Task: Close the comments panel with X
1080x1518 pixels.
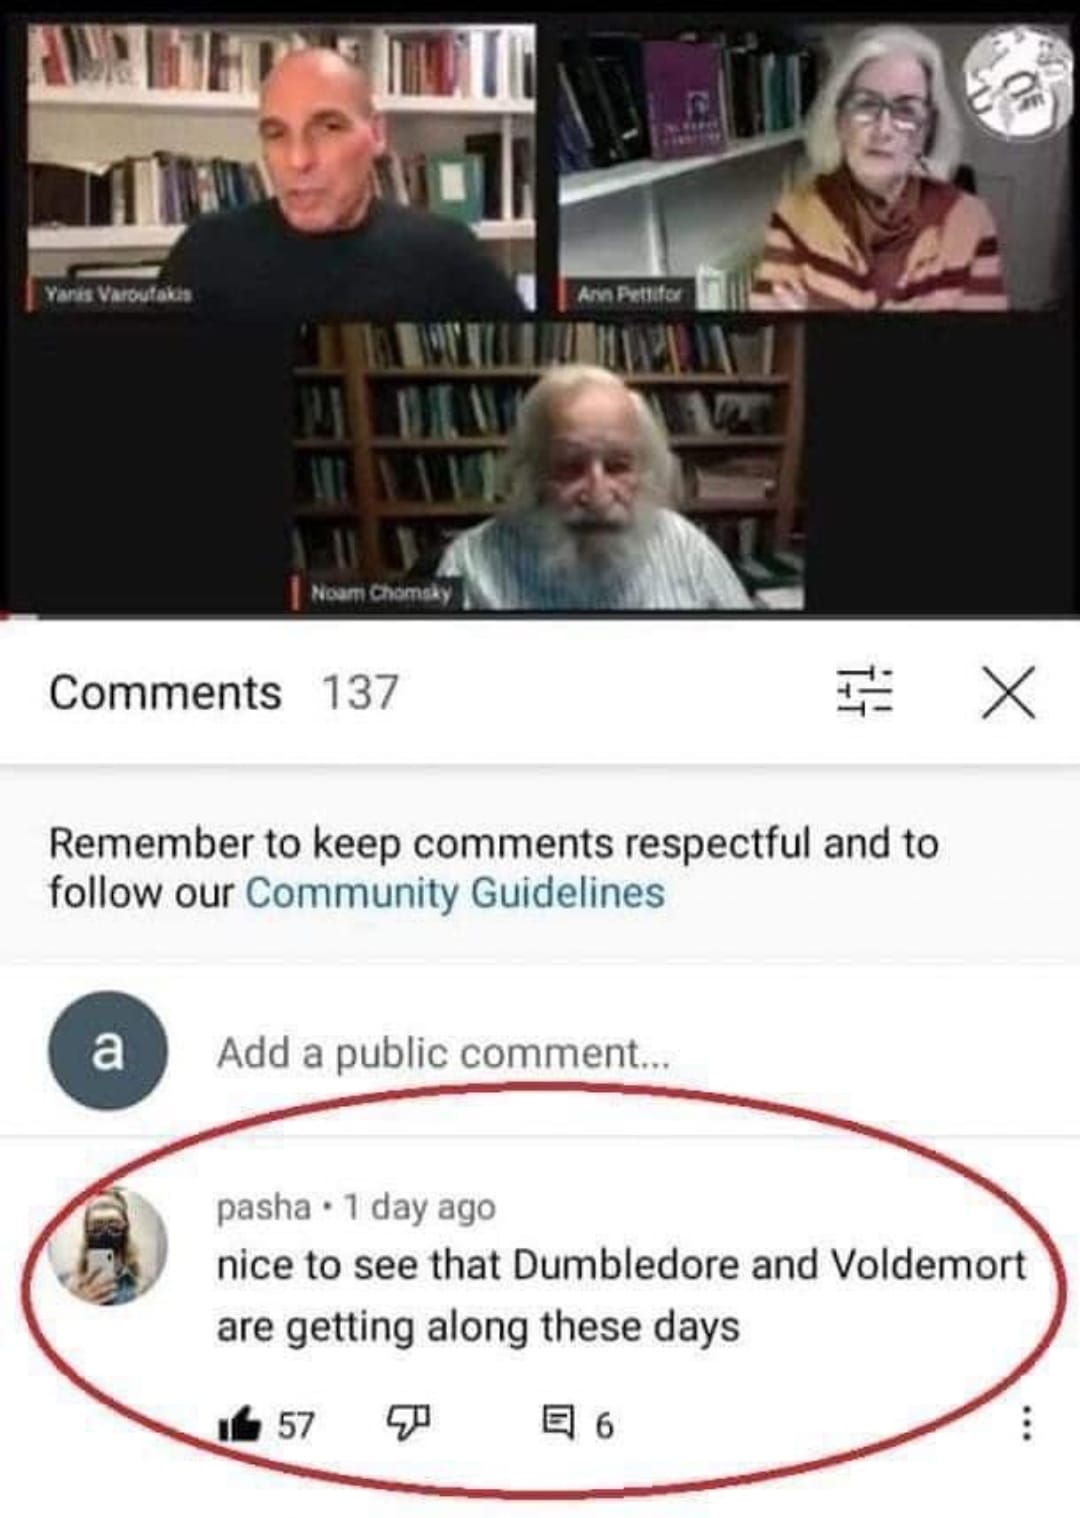Action: point(1007,692)
